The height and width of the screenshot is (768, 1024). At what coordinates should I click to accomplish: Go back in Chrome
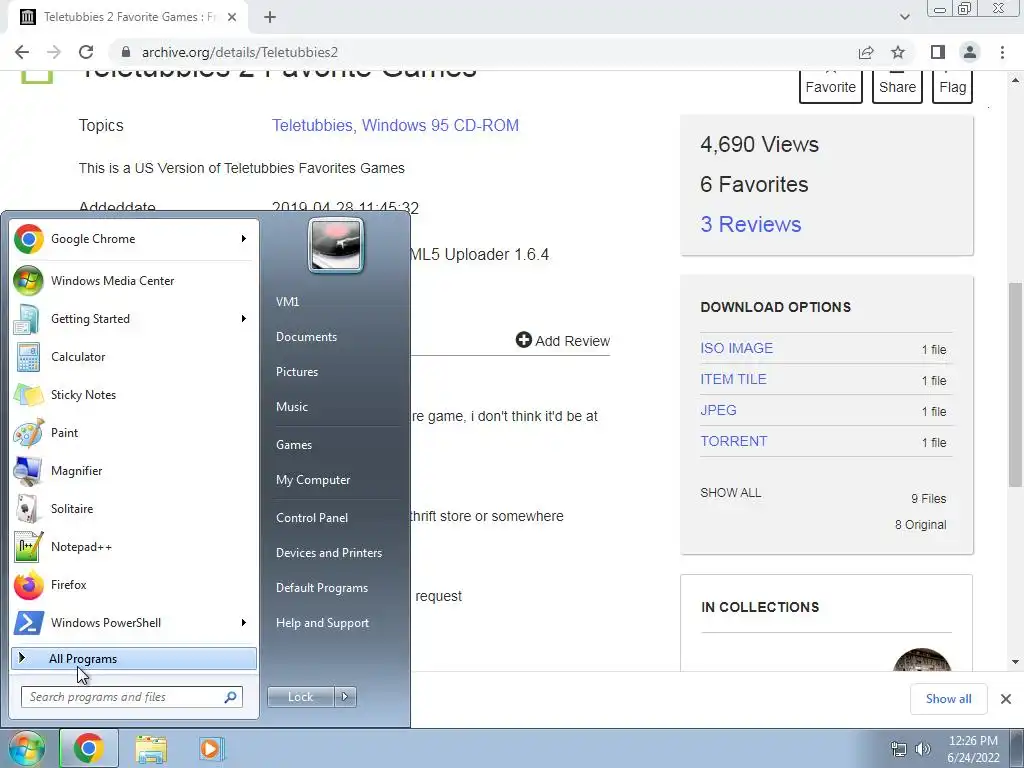[22, 52]
